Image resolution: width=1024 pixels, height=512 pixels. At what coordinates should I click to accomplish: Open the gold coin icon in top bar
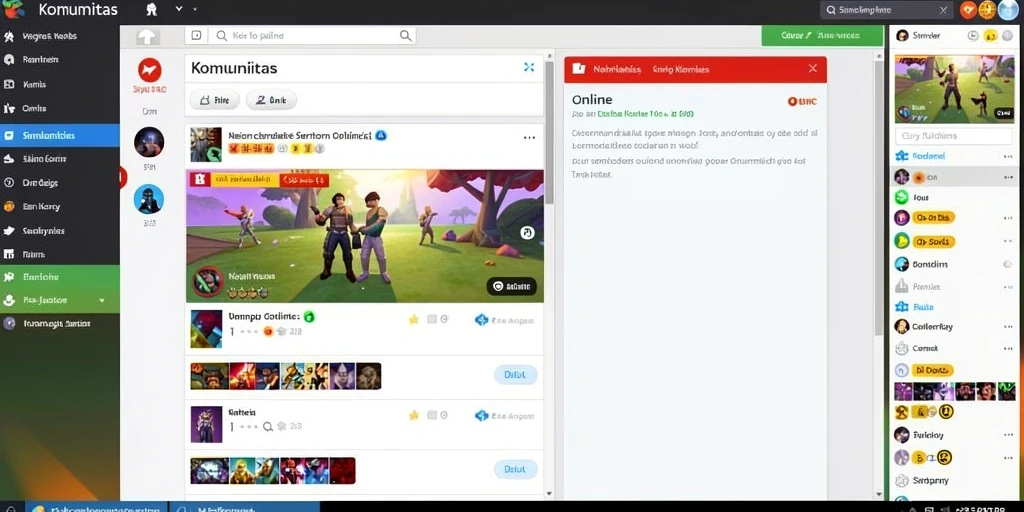pyautogui.click(x=987, y=10)
